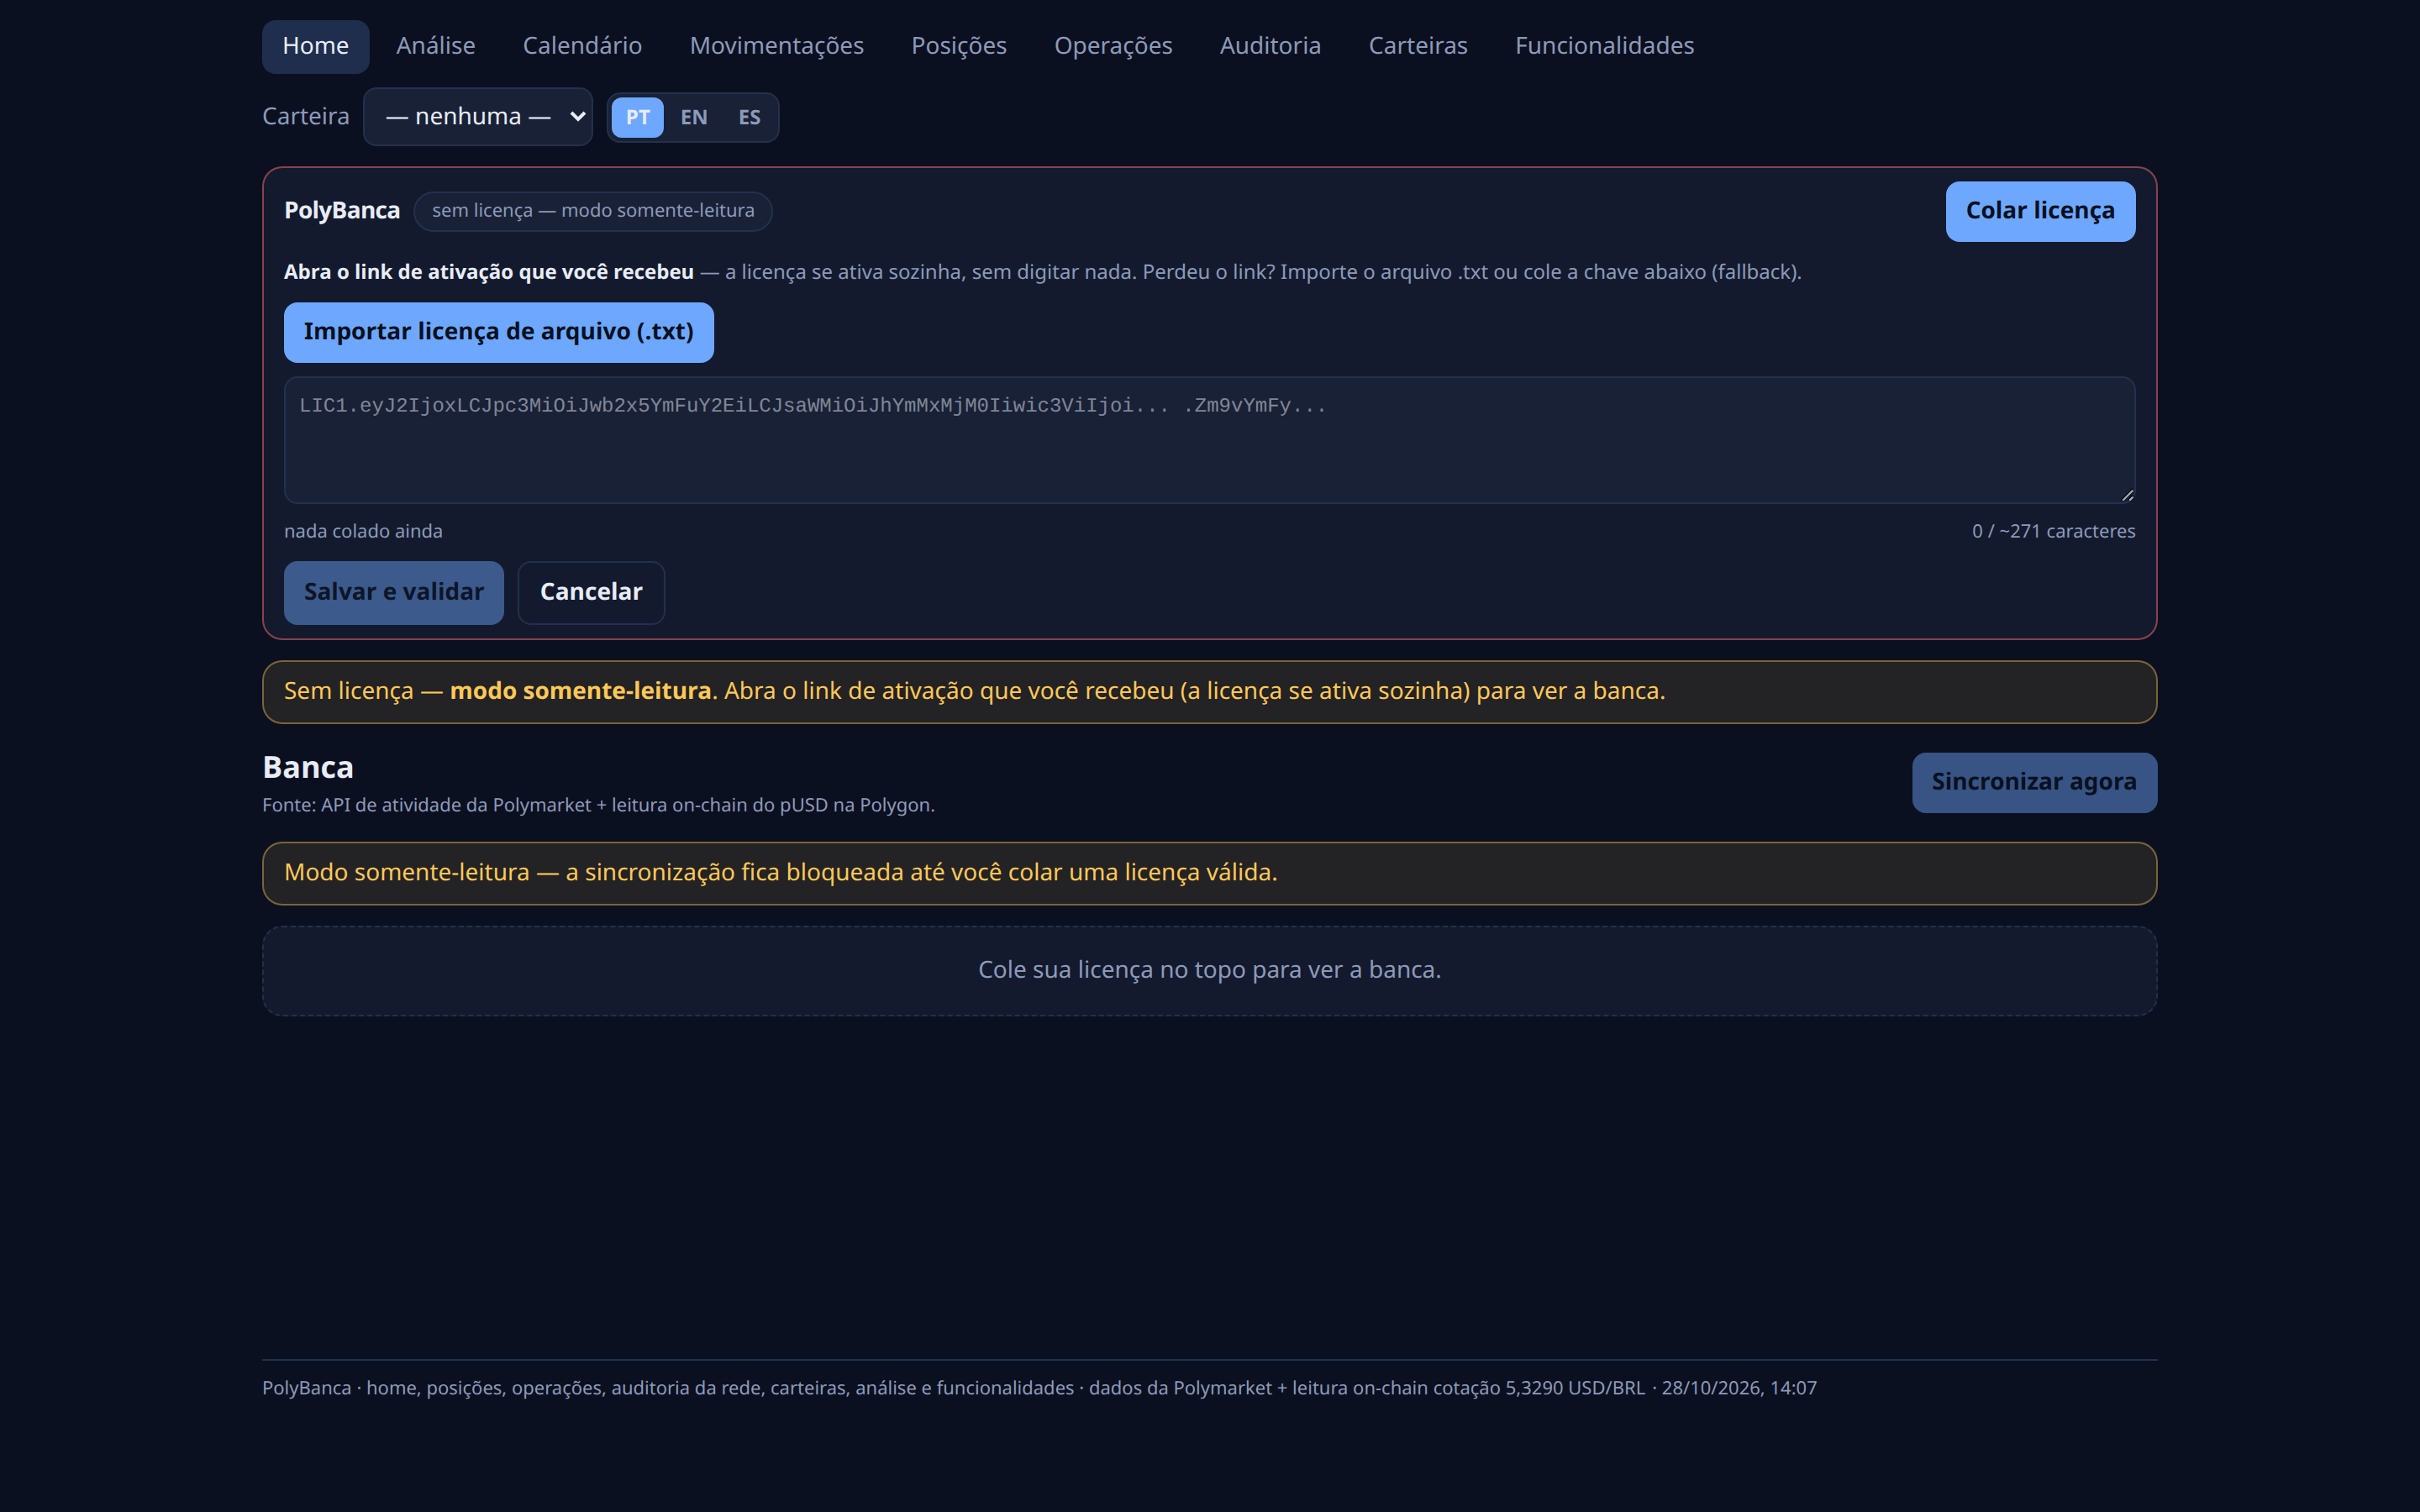The height and width of the screenshot is (1512, 2420).
Task: Click the sync blocked 'Modo somente-leitura' banner
Action: (x=1209, y=873)
